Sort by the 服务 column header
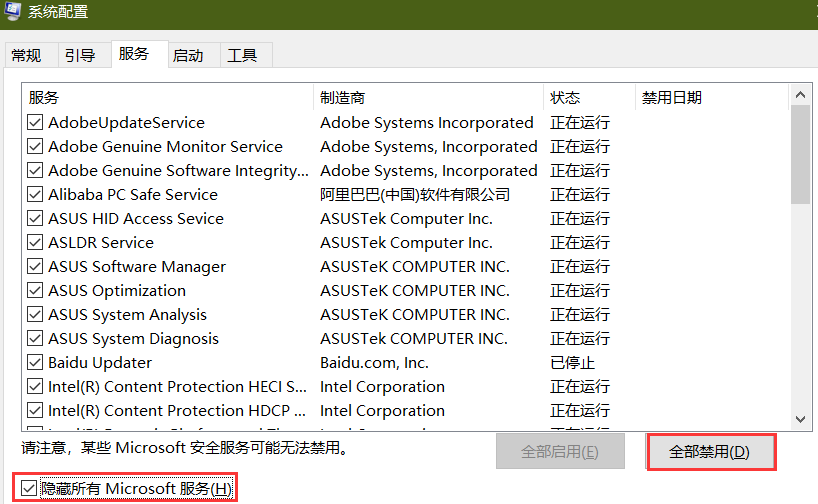This screenshot has height=504, width=818. pos(167,98)
